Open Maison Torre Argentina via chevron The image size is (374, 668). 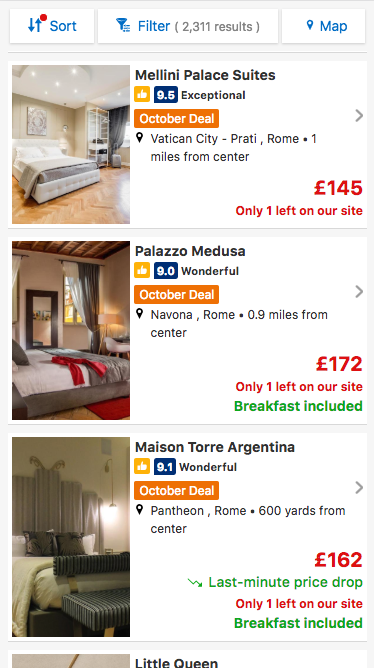point(359,487)
